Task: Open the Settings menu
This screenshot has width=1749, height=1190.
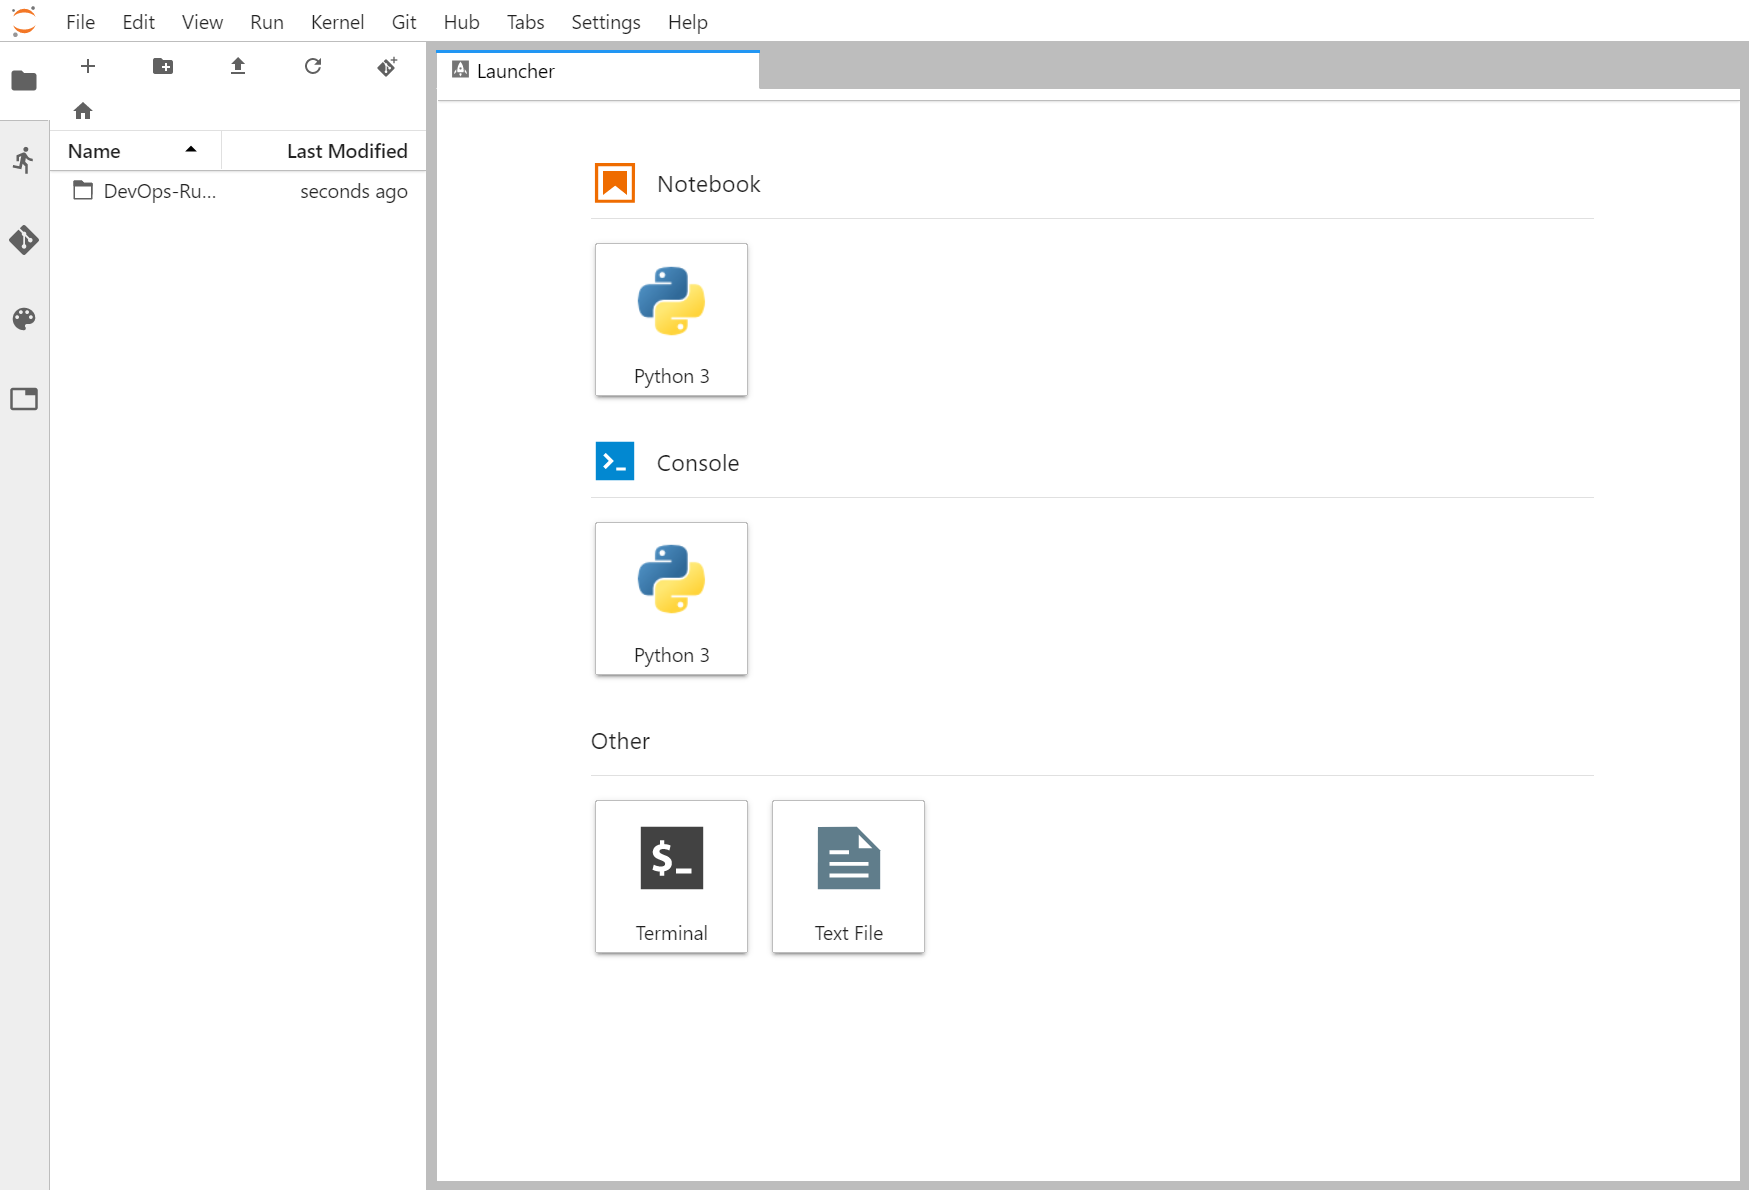Action: coord(606,22)
